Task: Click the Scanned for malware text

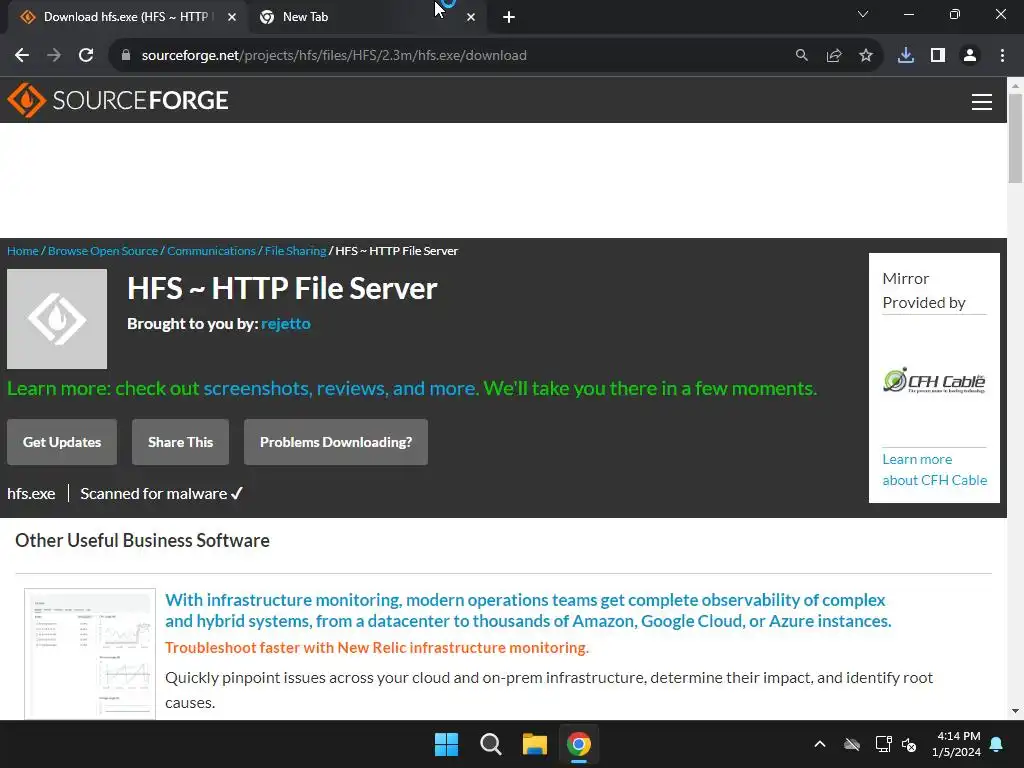Action: tap(153, 494)
